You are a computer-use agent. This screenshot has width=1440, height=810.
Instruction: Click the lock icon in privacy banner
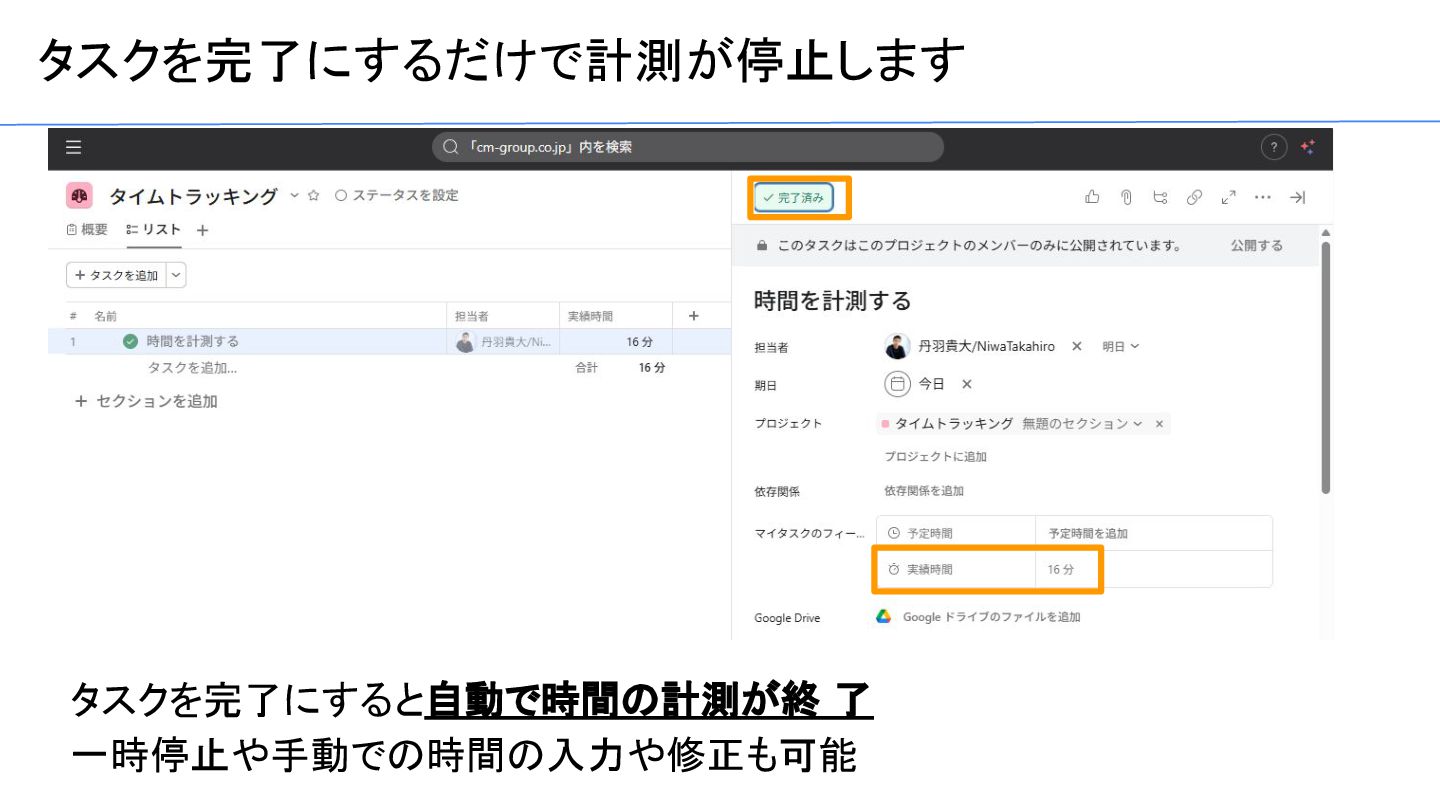click(762, 245)
